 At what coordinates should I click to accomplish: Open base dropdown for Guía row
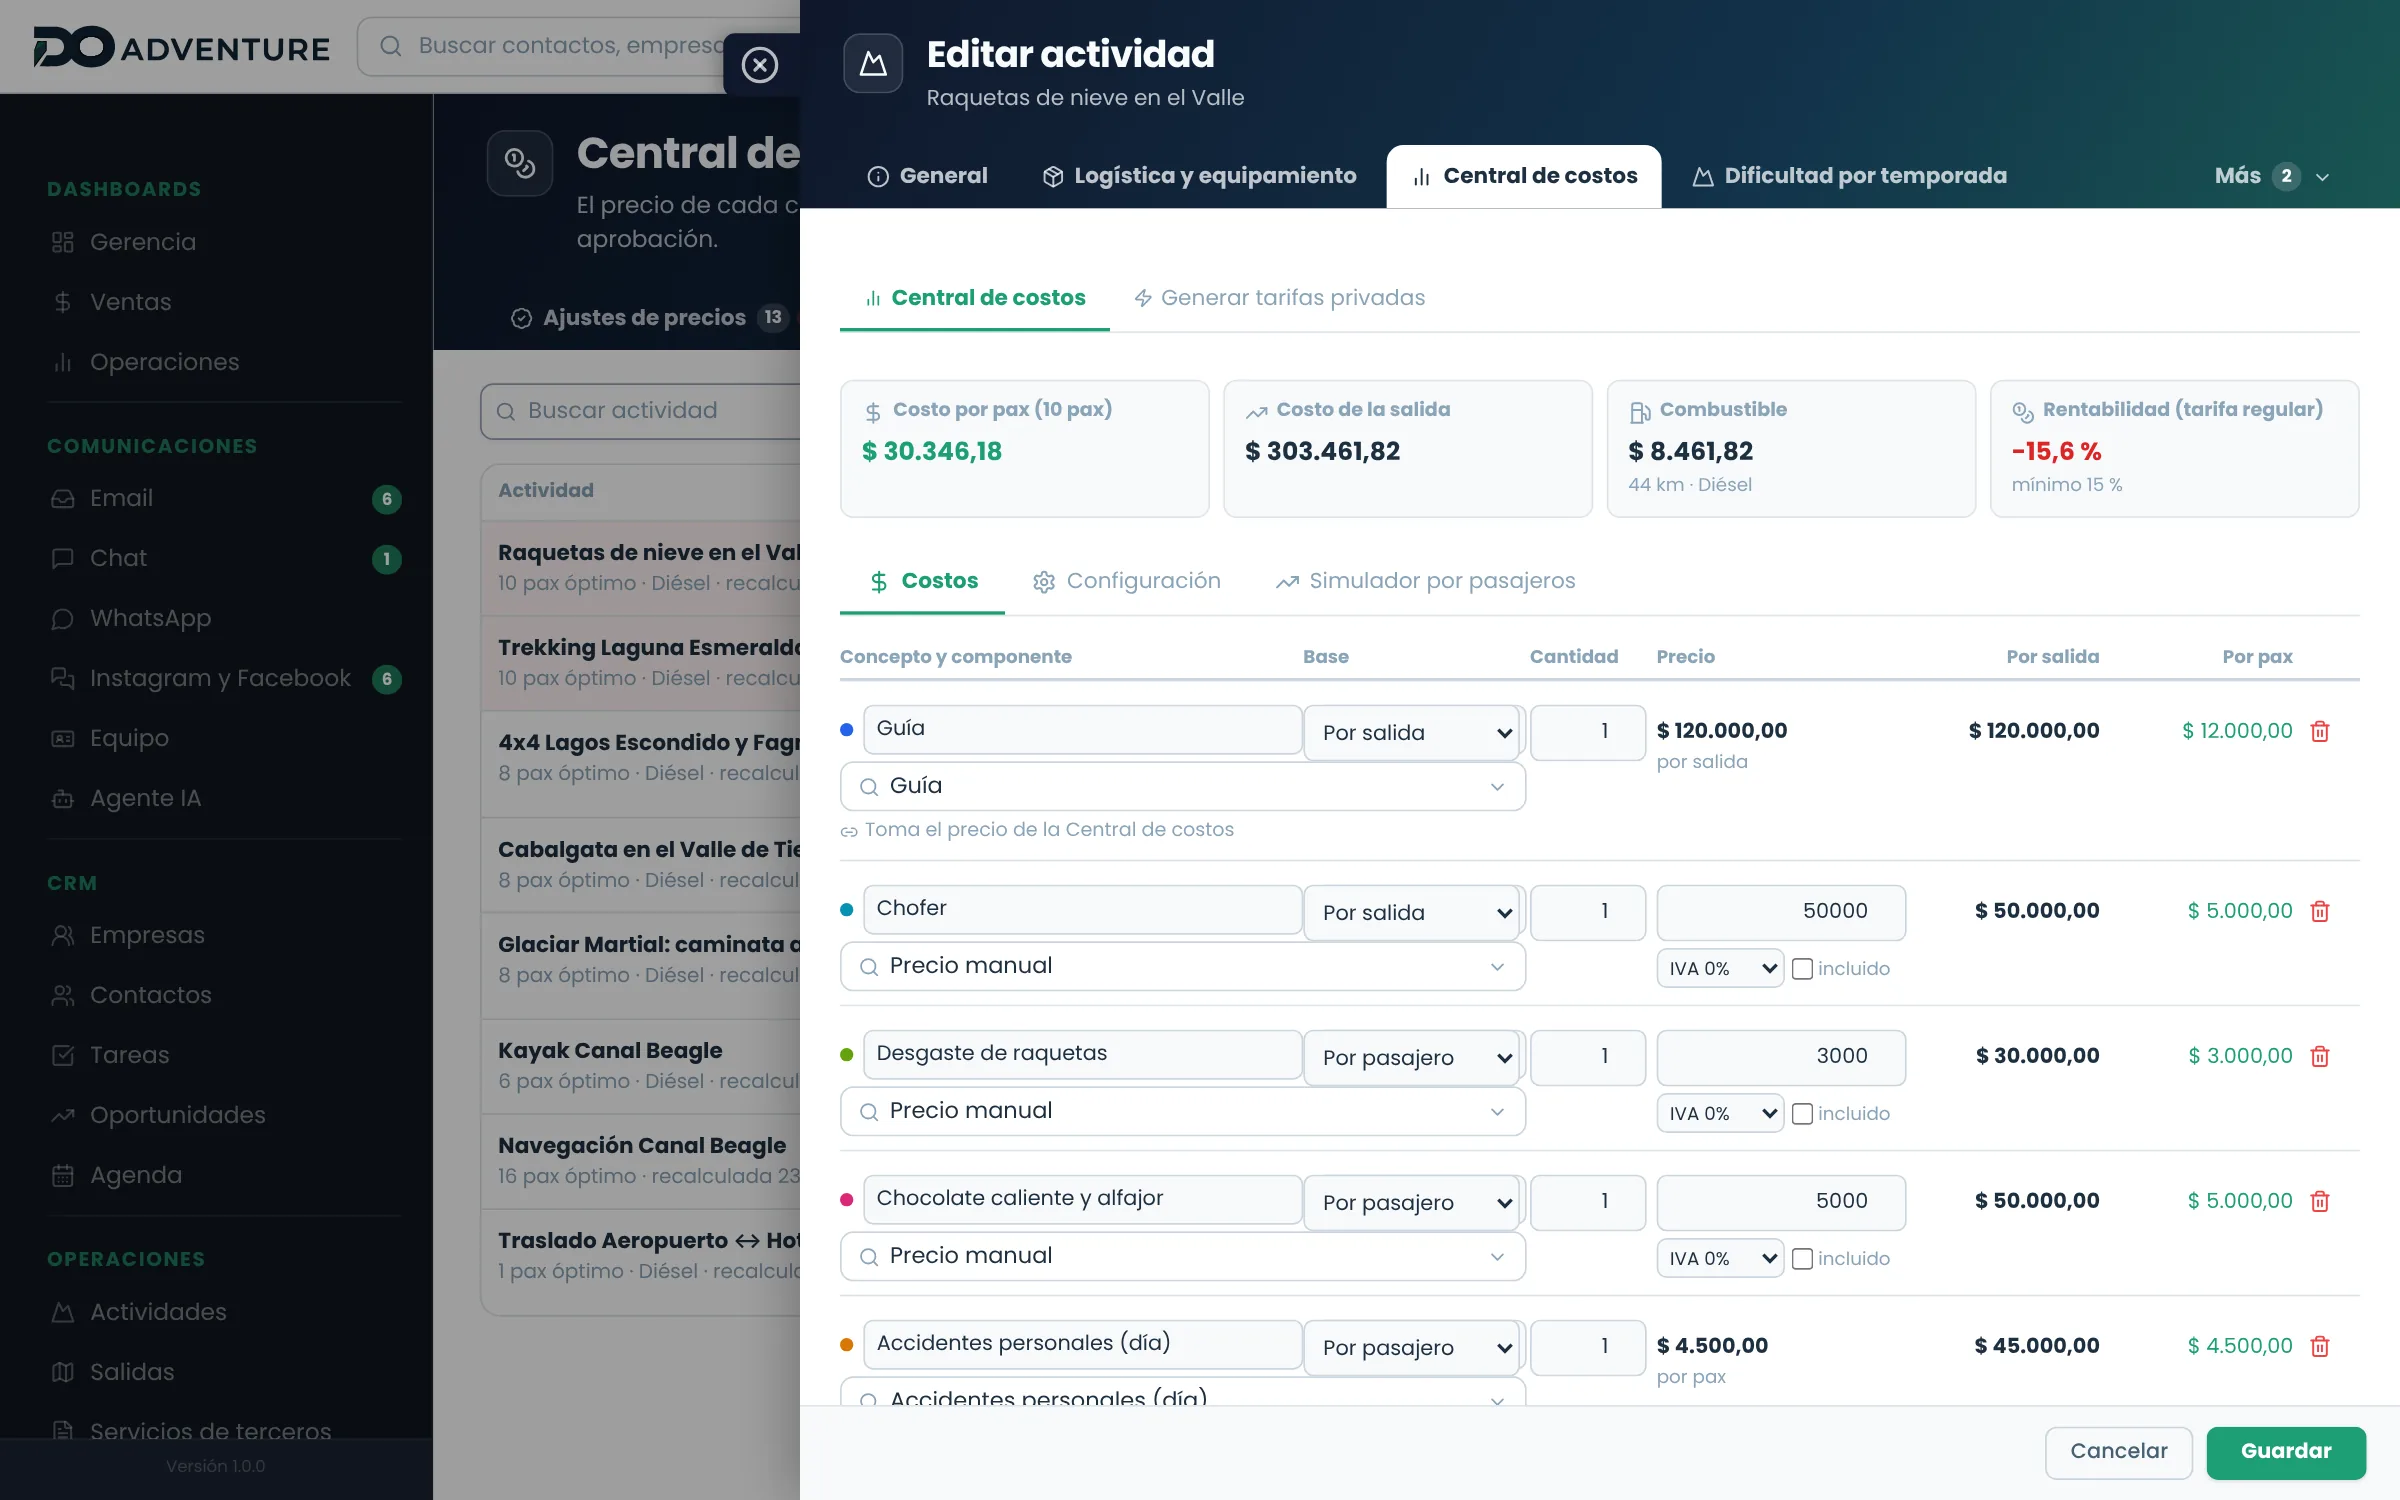(x=1414, y=733)
